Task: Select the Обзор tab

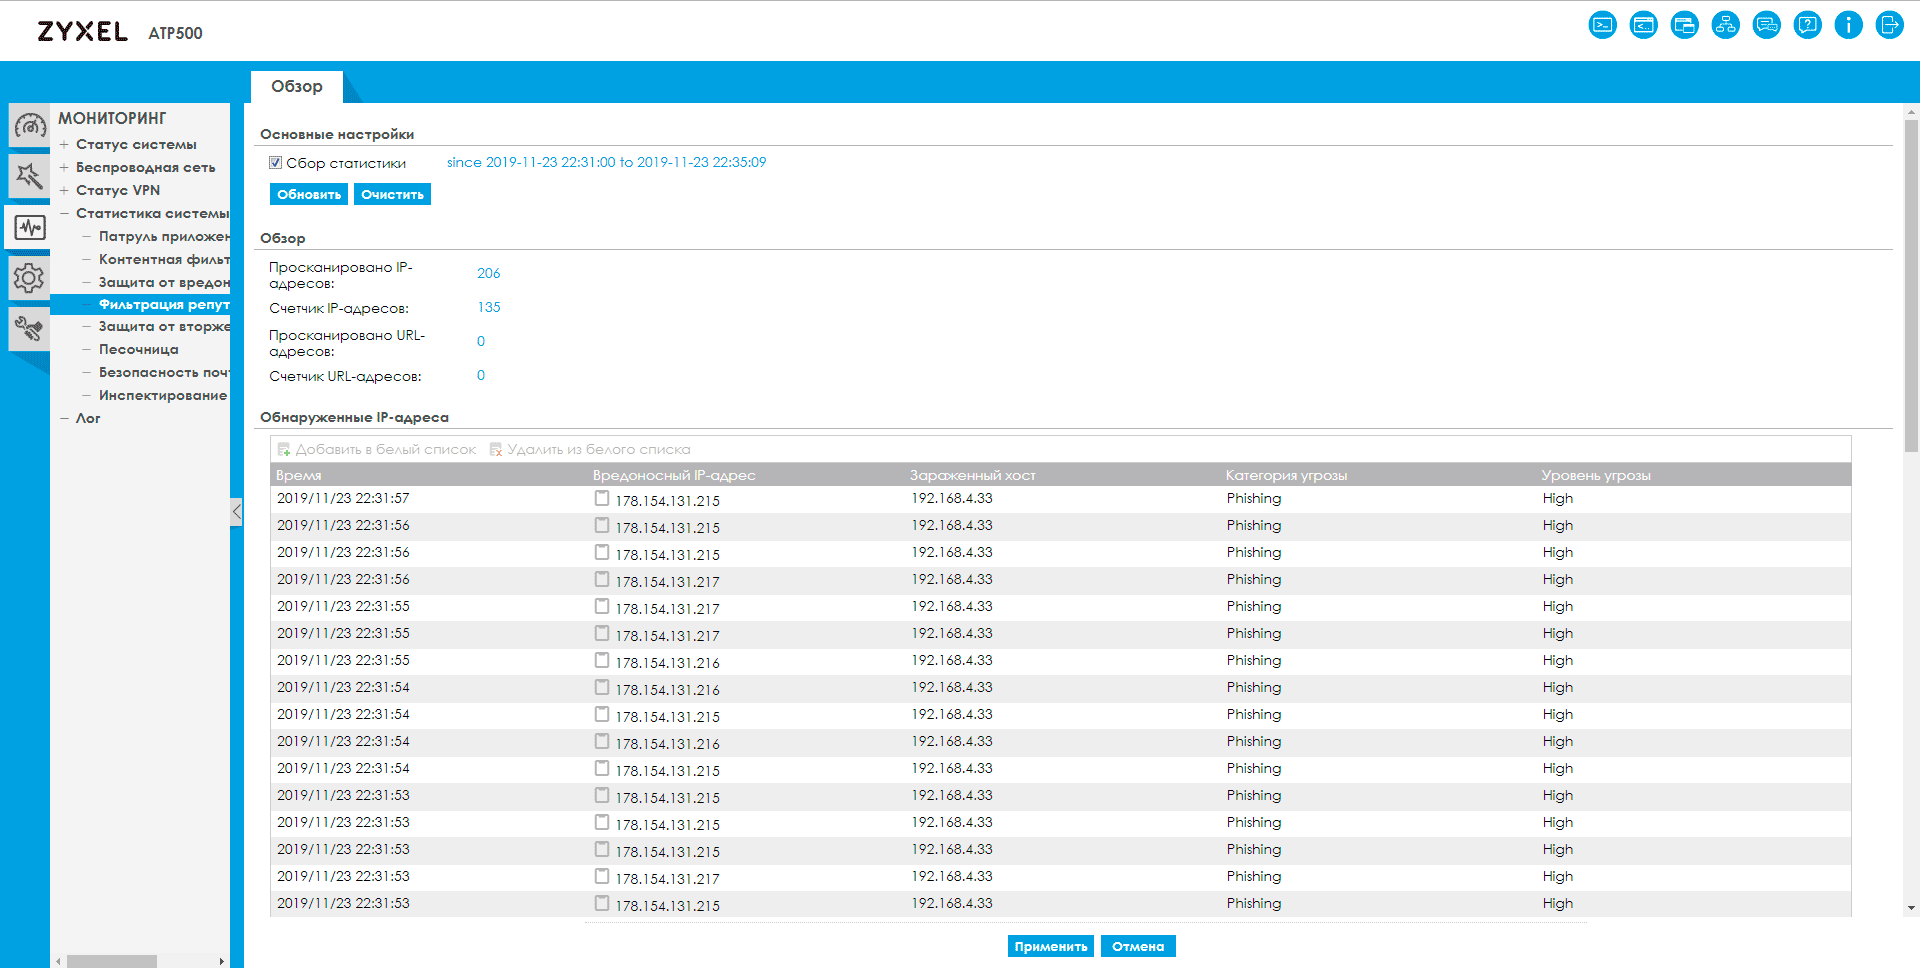Action: pyautogui.click(x=297, y=87)
